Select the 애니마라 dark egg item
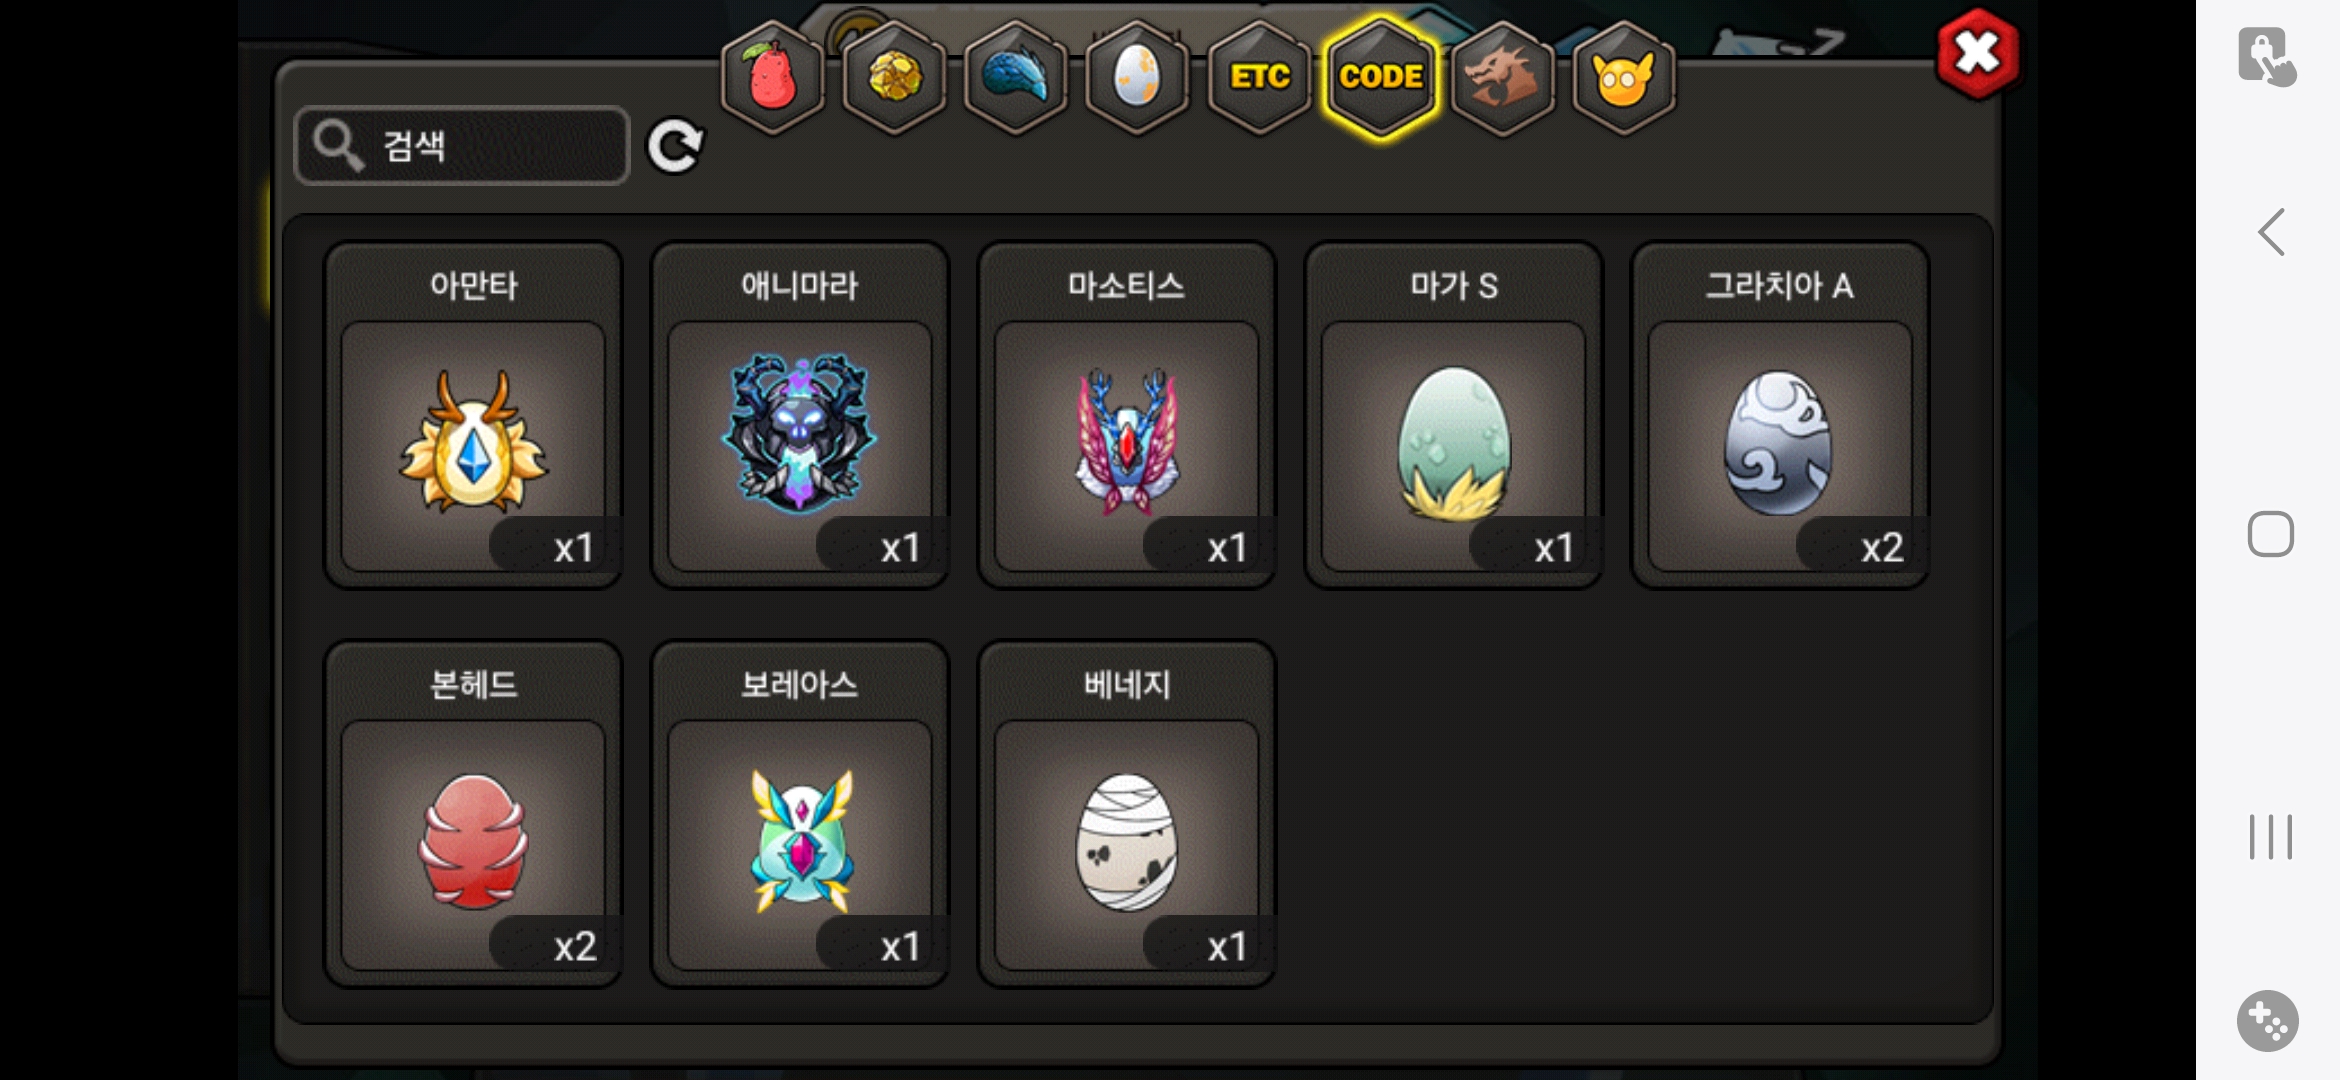 click(x=800, y=415)
